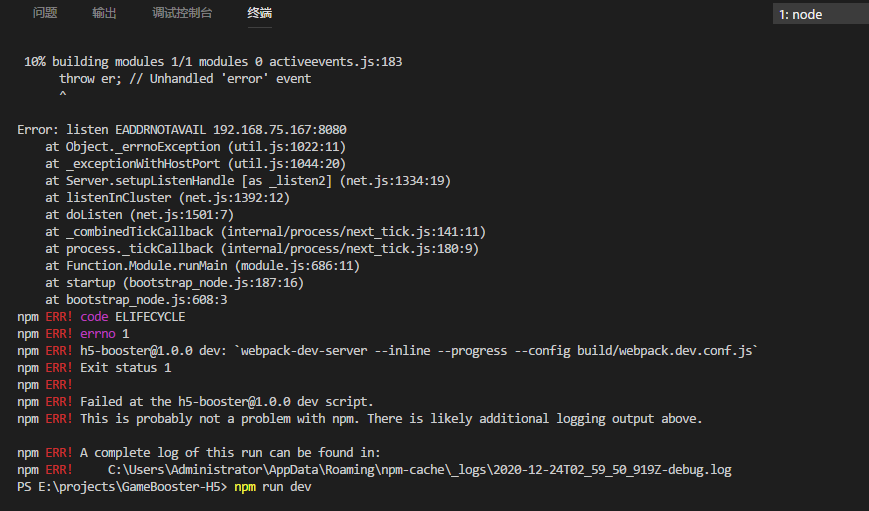Click the util.js:1022:11 file reference

click(x=287, y=147)
